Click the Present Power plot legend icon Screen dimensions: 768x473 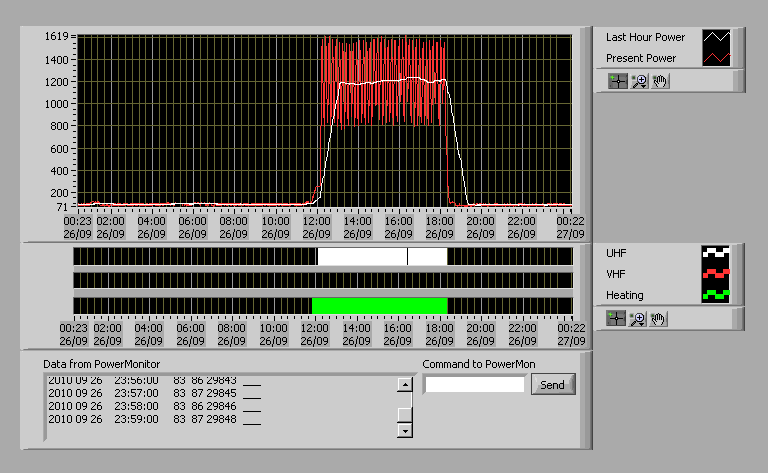coord(717,58)
